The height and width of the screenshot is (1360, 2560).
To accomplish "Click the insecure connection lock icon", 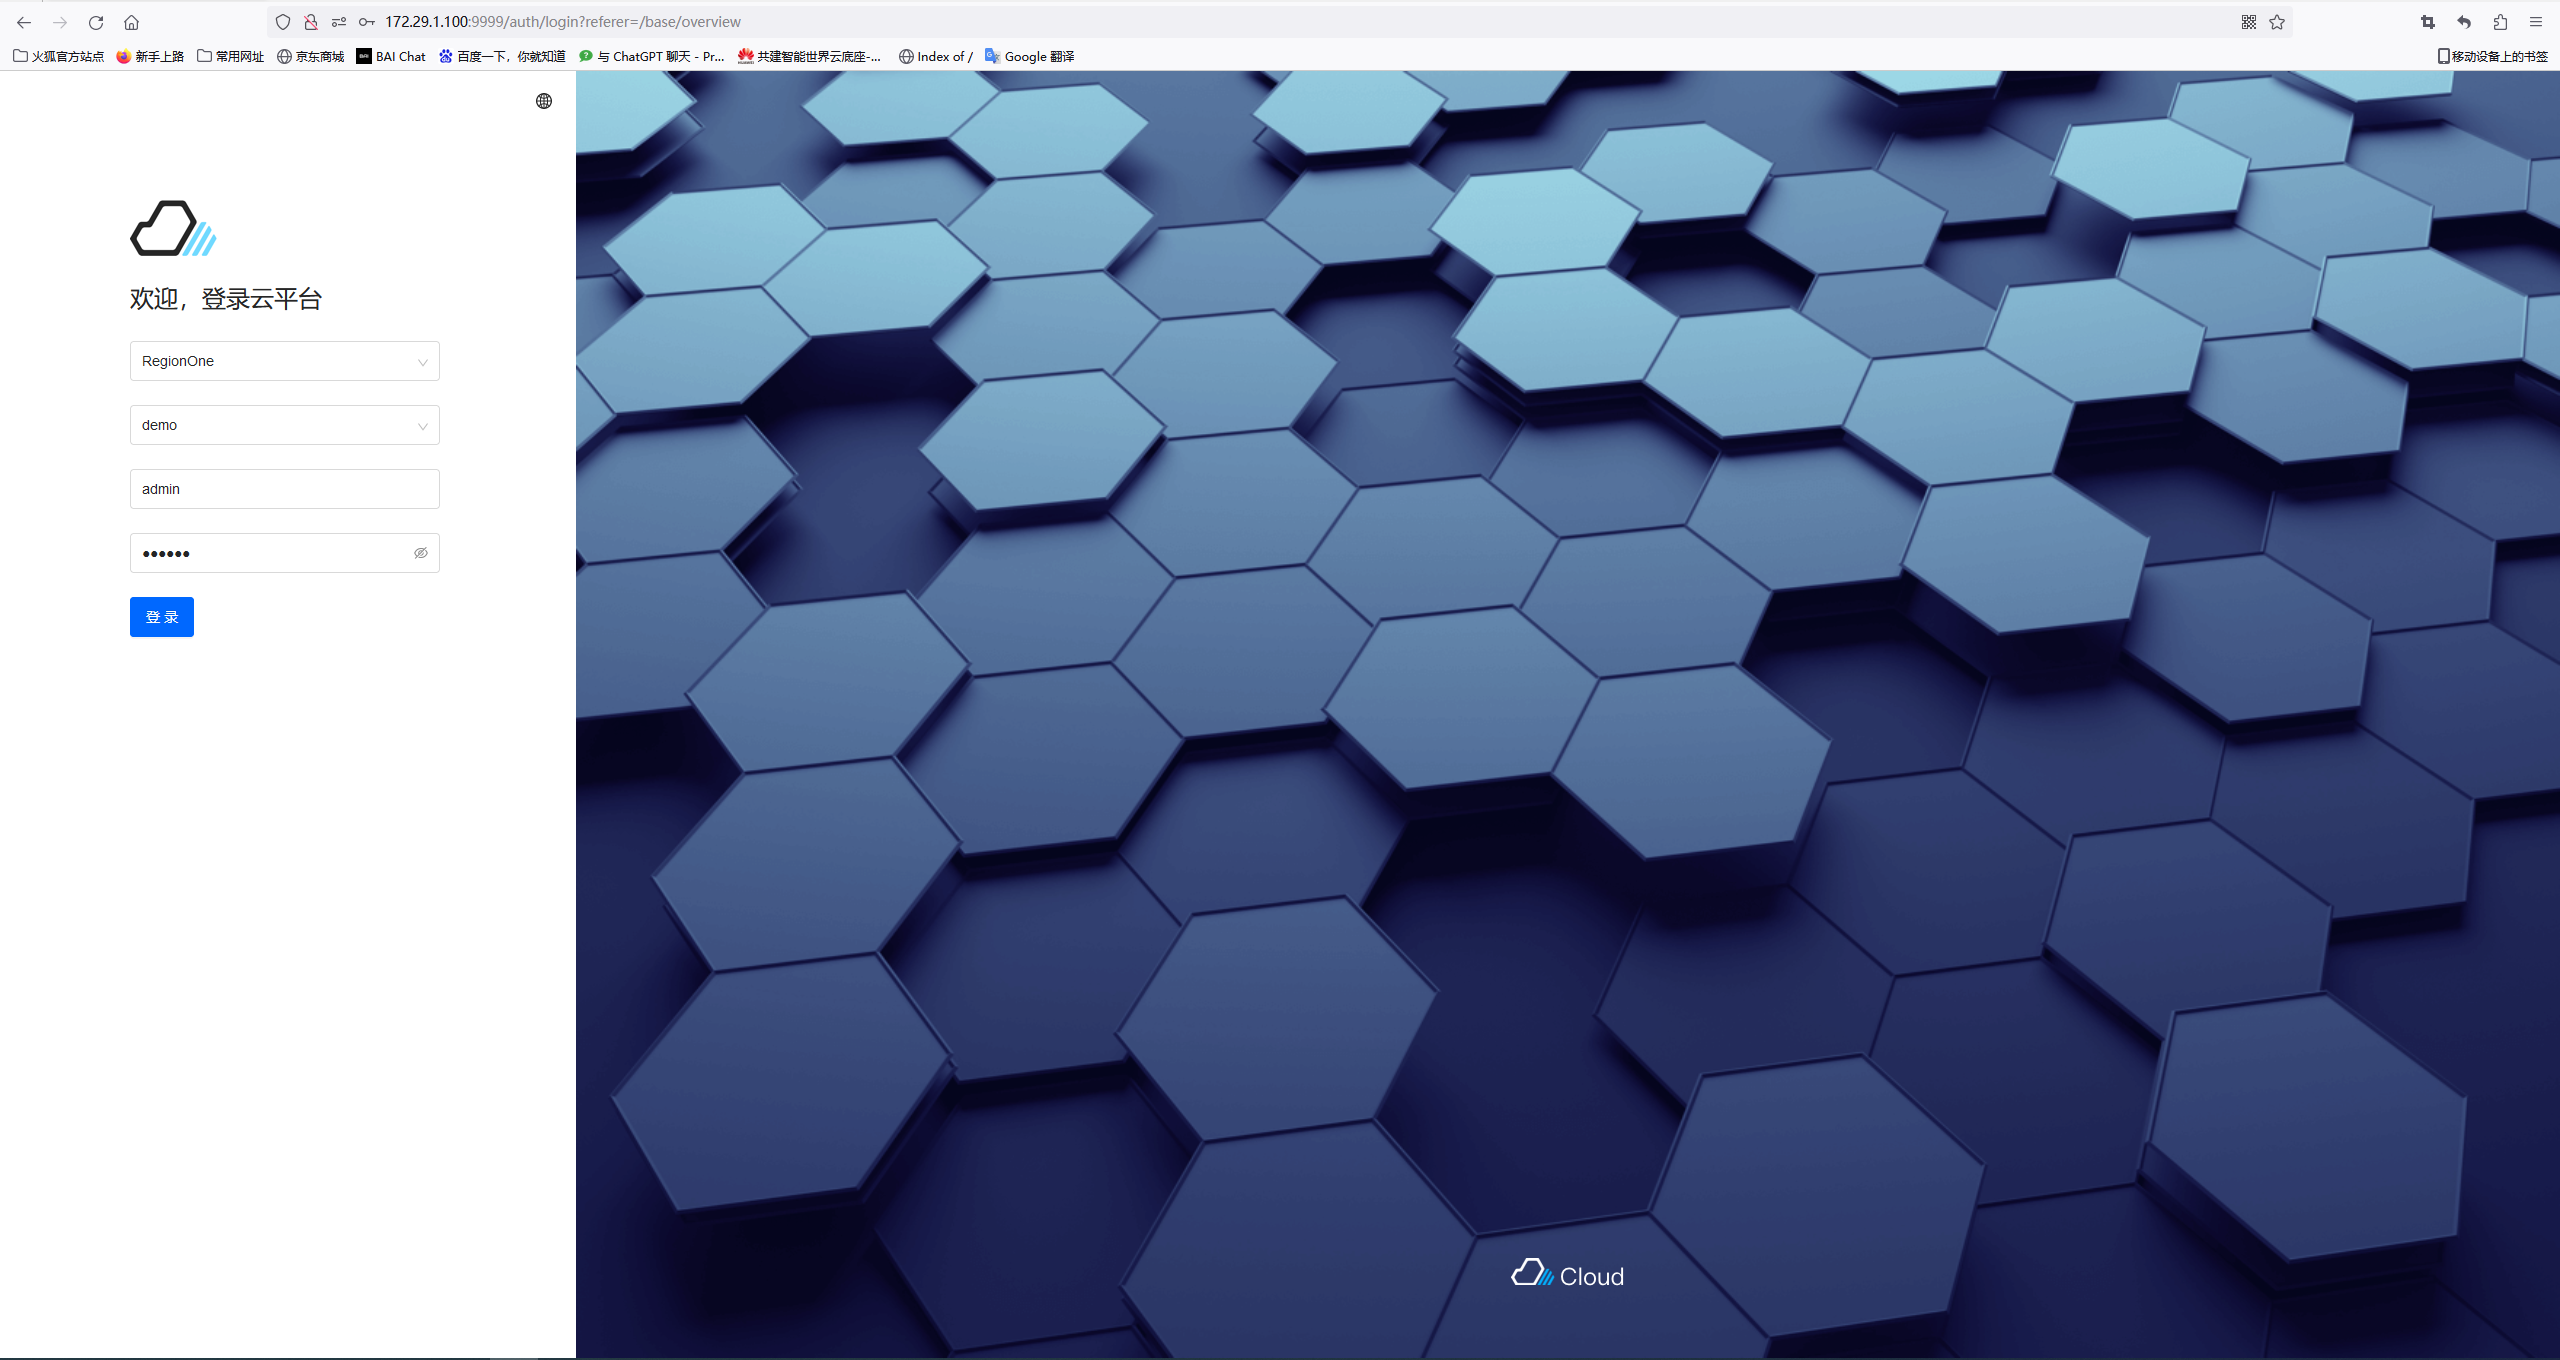I will pos(311,22).
